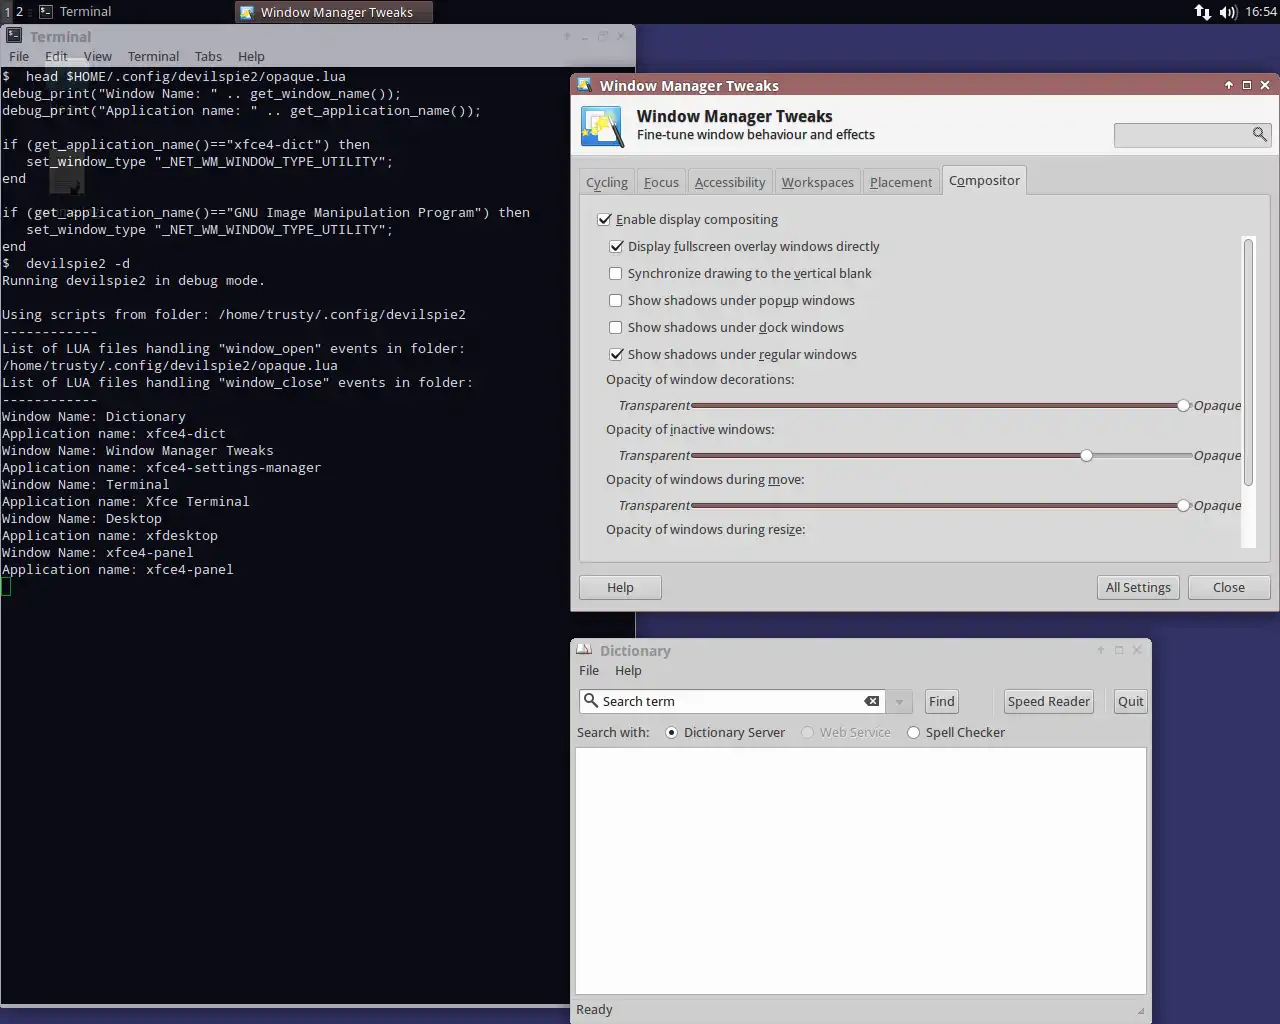Click the Terminal icon in the panel taskbar

coord(46,11)
